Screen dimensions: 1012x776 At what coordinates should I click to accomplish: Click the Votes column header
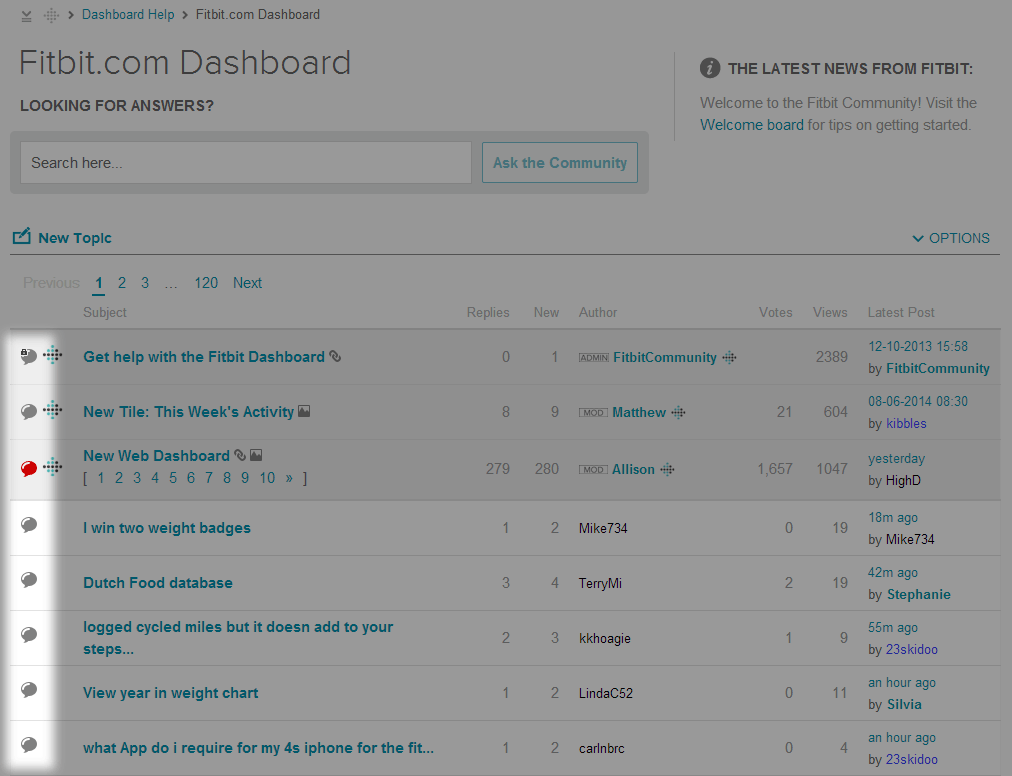click(775, 312)
